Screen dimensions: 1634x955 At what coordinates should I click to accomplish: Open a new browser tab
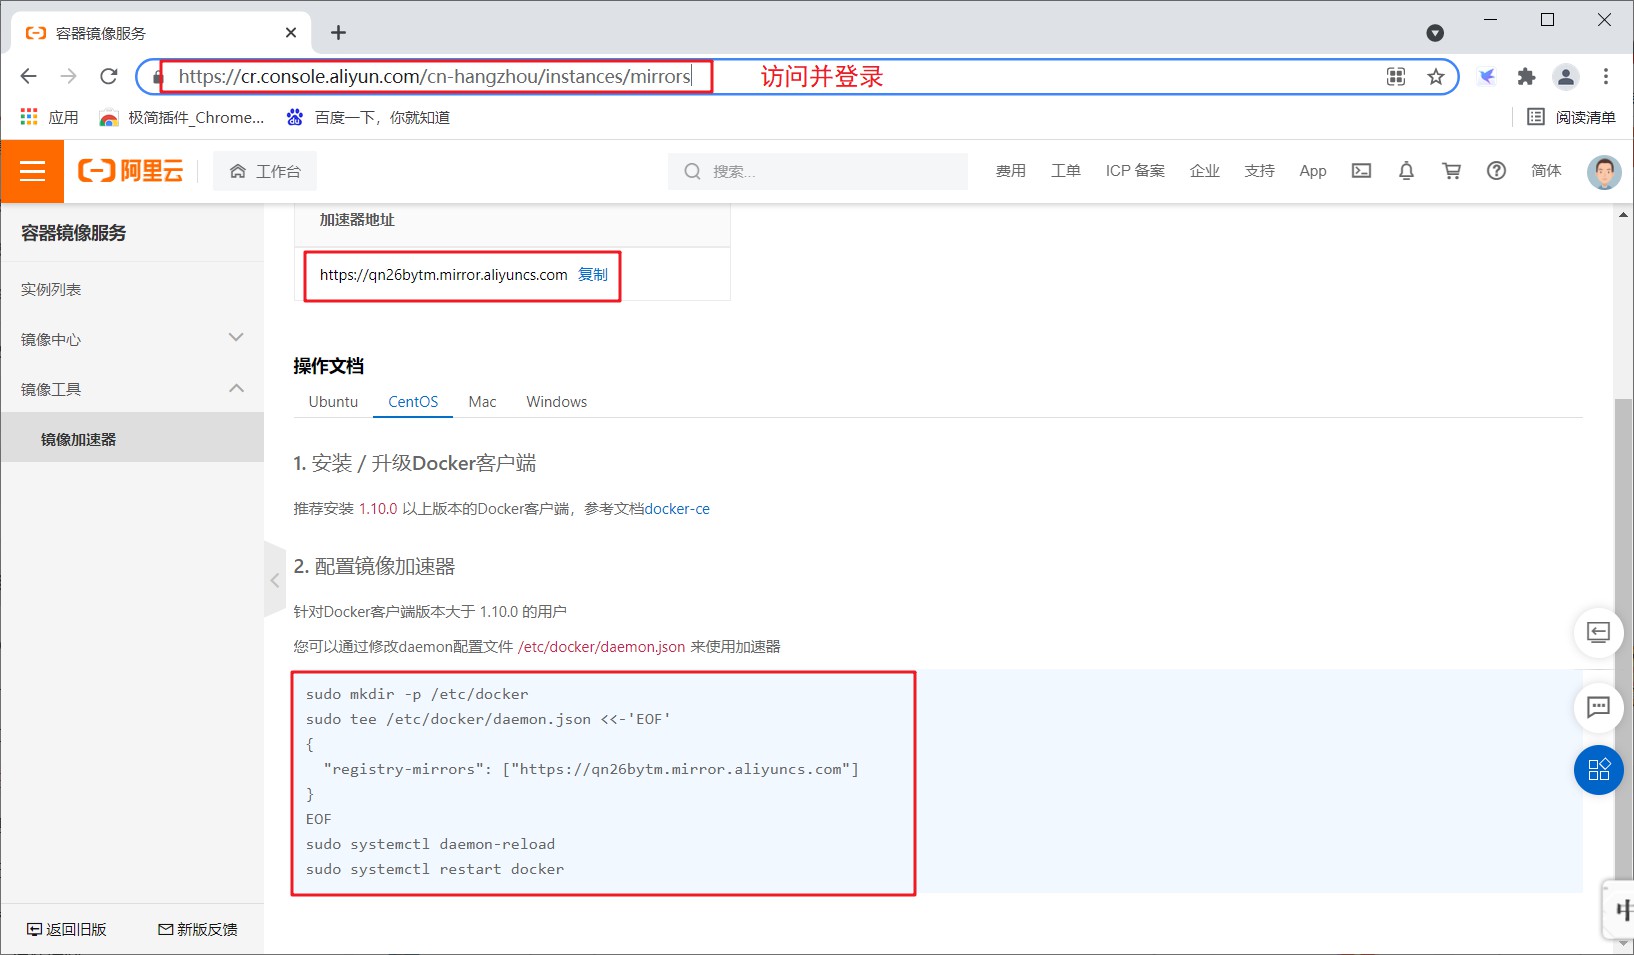click(339, 33)
